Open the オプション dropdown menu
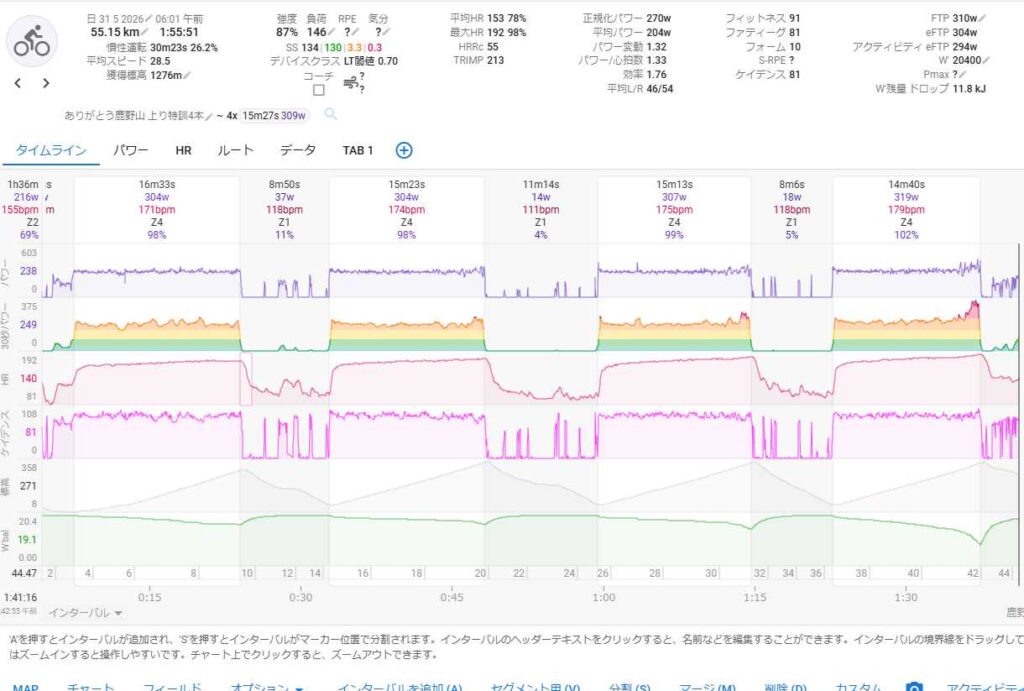This screenshot has width=1024, height=691. point(267,686)
